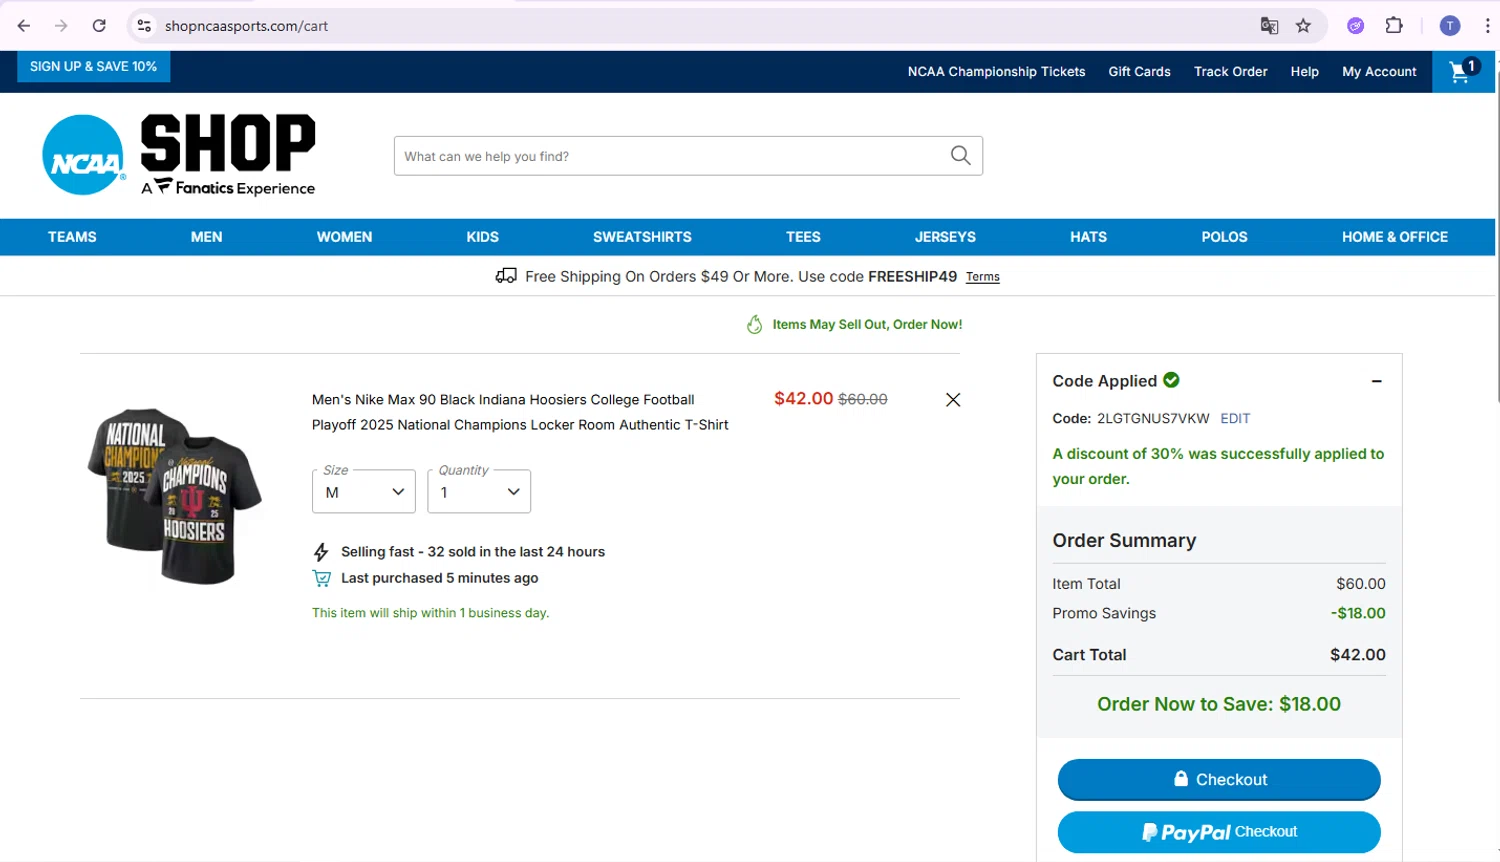The height and width of the screenshot is (862, 1500).
Task: Open the TEAMS menu
Action: point(72,237)
